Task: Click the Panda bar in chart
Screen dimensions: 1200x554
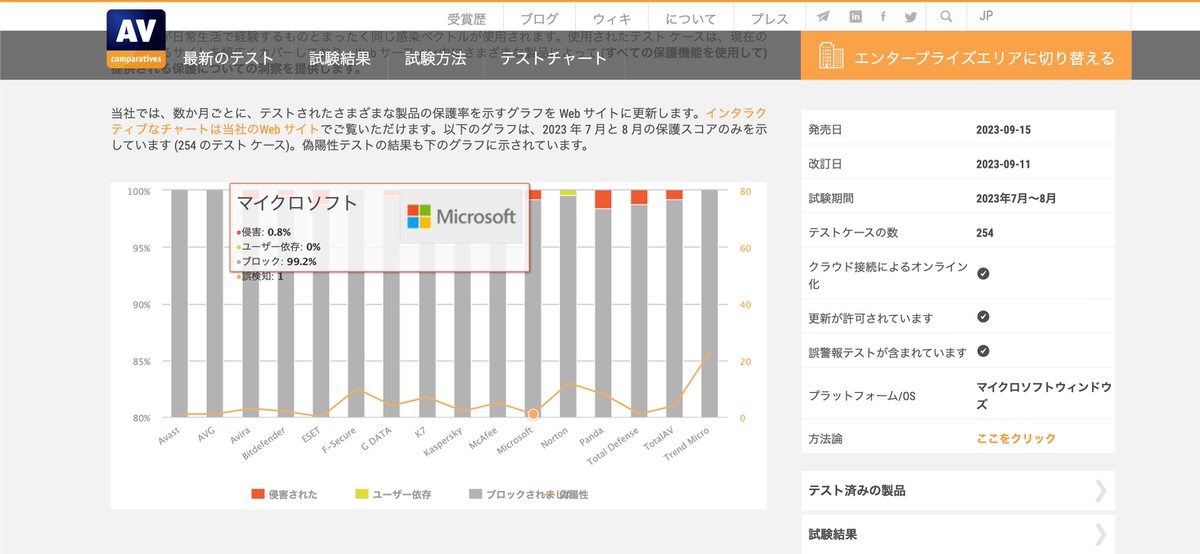Action: click(603, 303)
